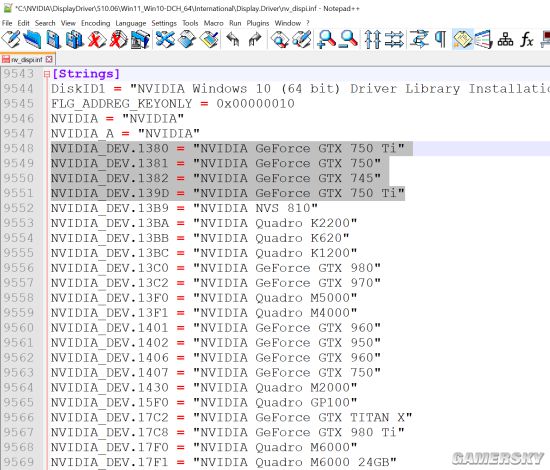
Task: Click the Zoom In magnifier plus icon
Action: [x=327, y=39]
